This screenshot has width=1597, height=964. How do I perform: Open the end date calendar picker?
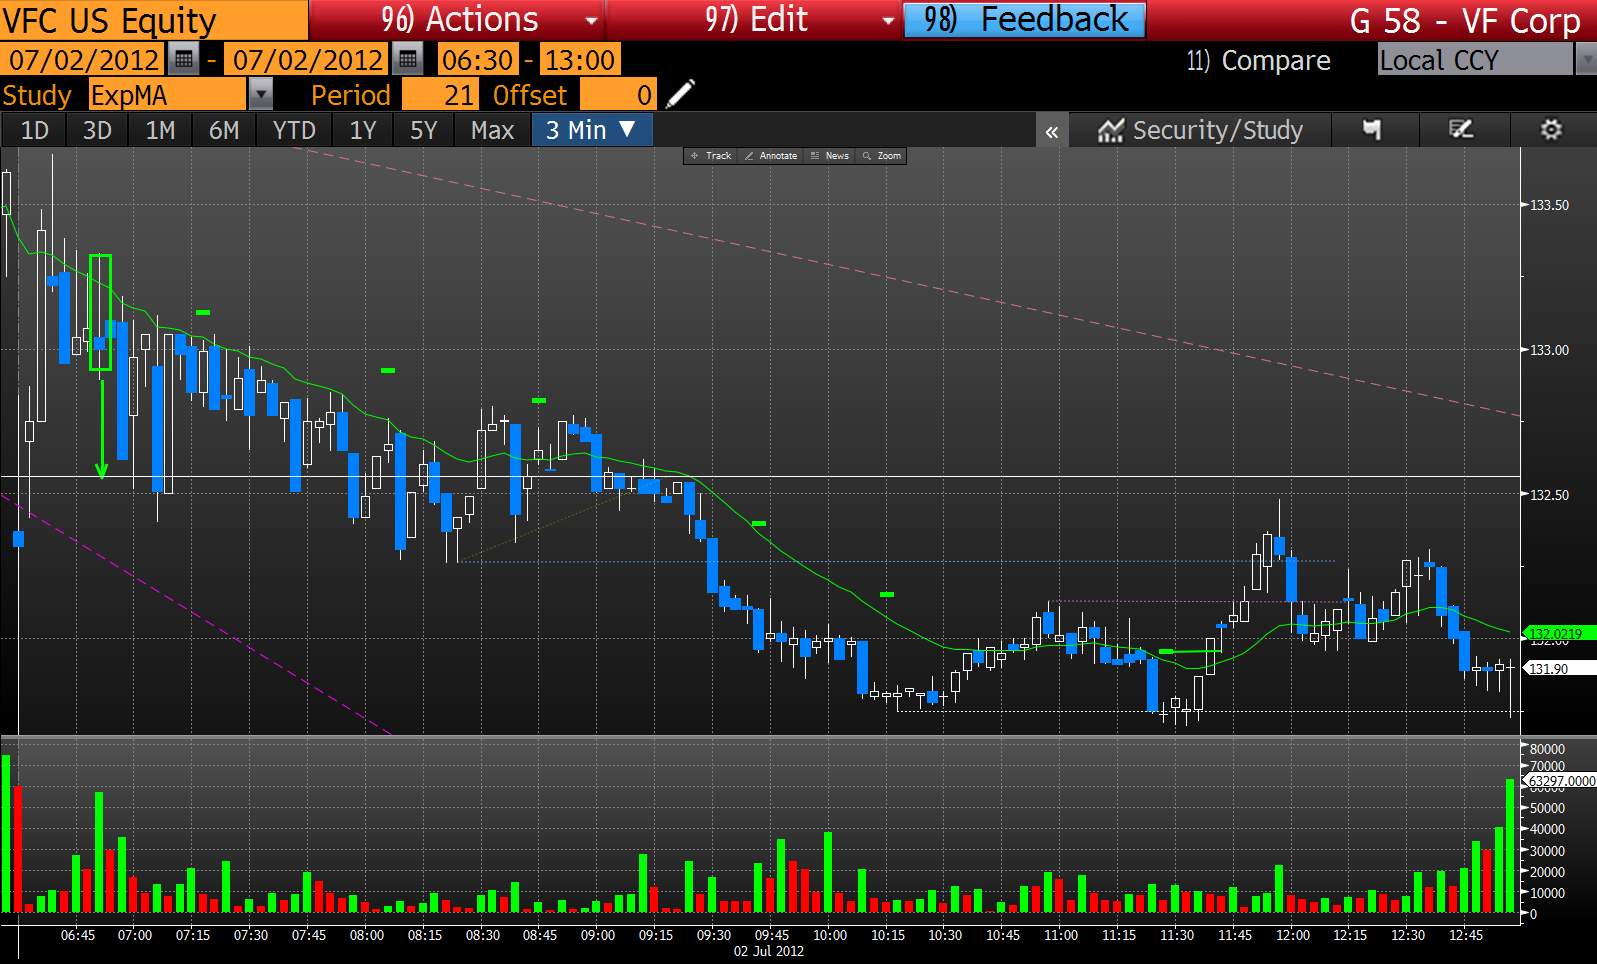pos(407,60)
